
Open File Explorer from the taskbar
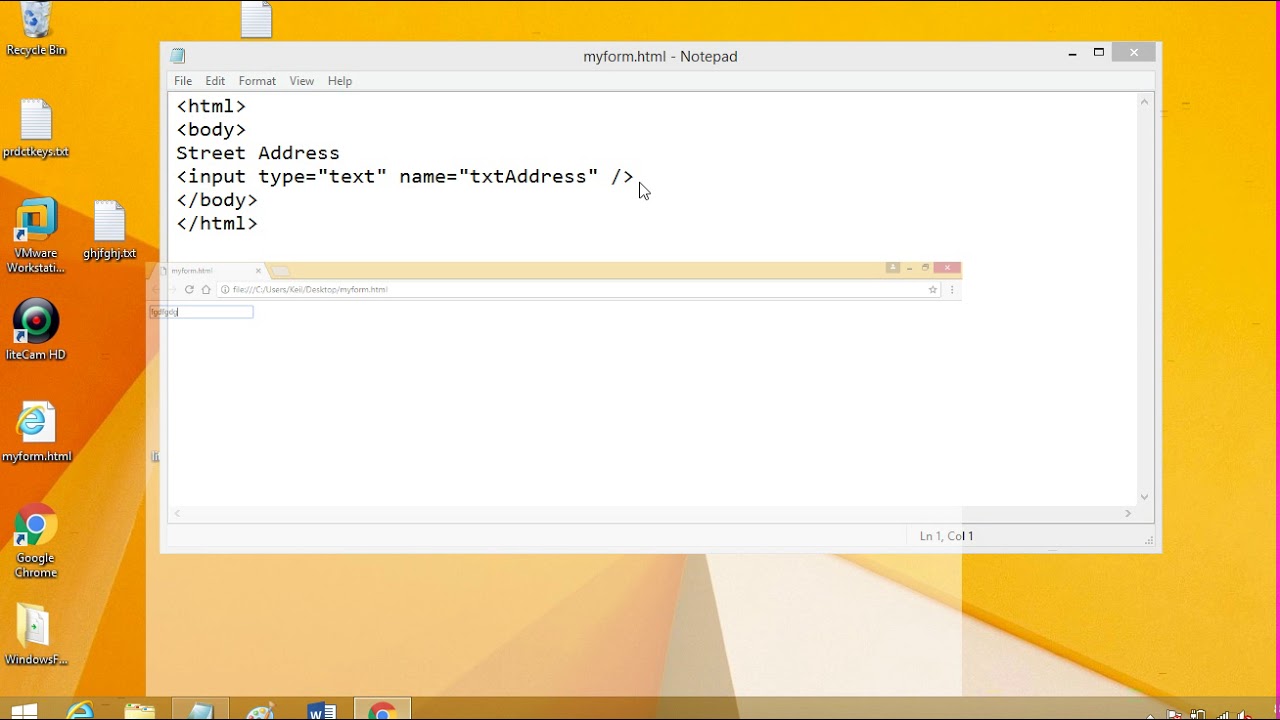tap(140, 711)
